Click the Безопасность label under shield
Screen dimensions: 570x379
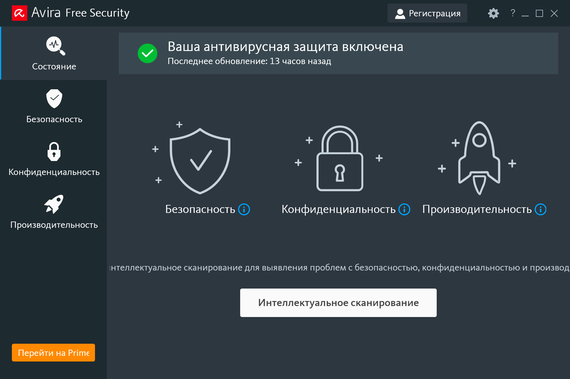pyautogui.click(x=200, y=210)
